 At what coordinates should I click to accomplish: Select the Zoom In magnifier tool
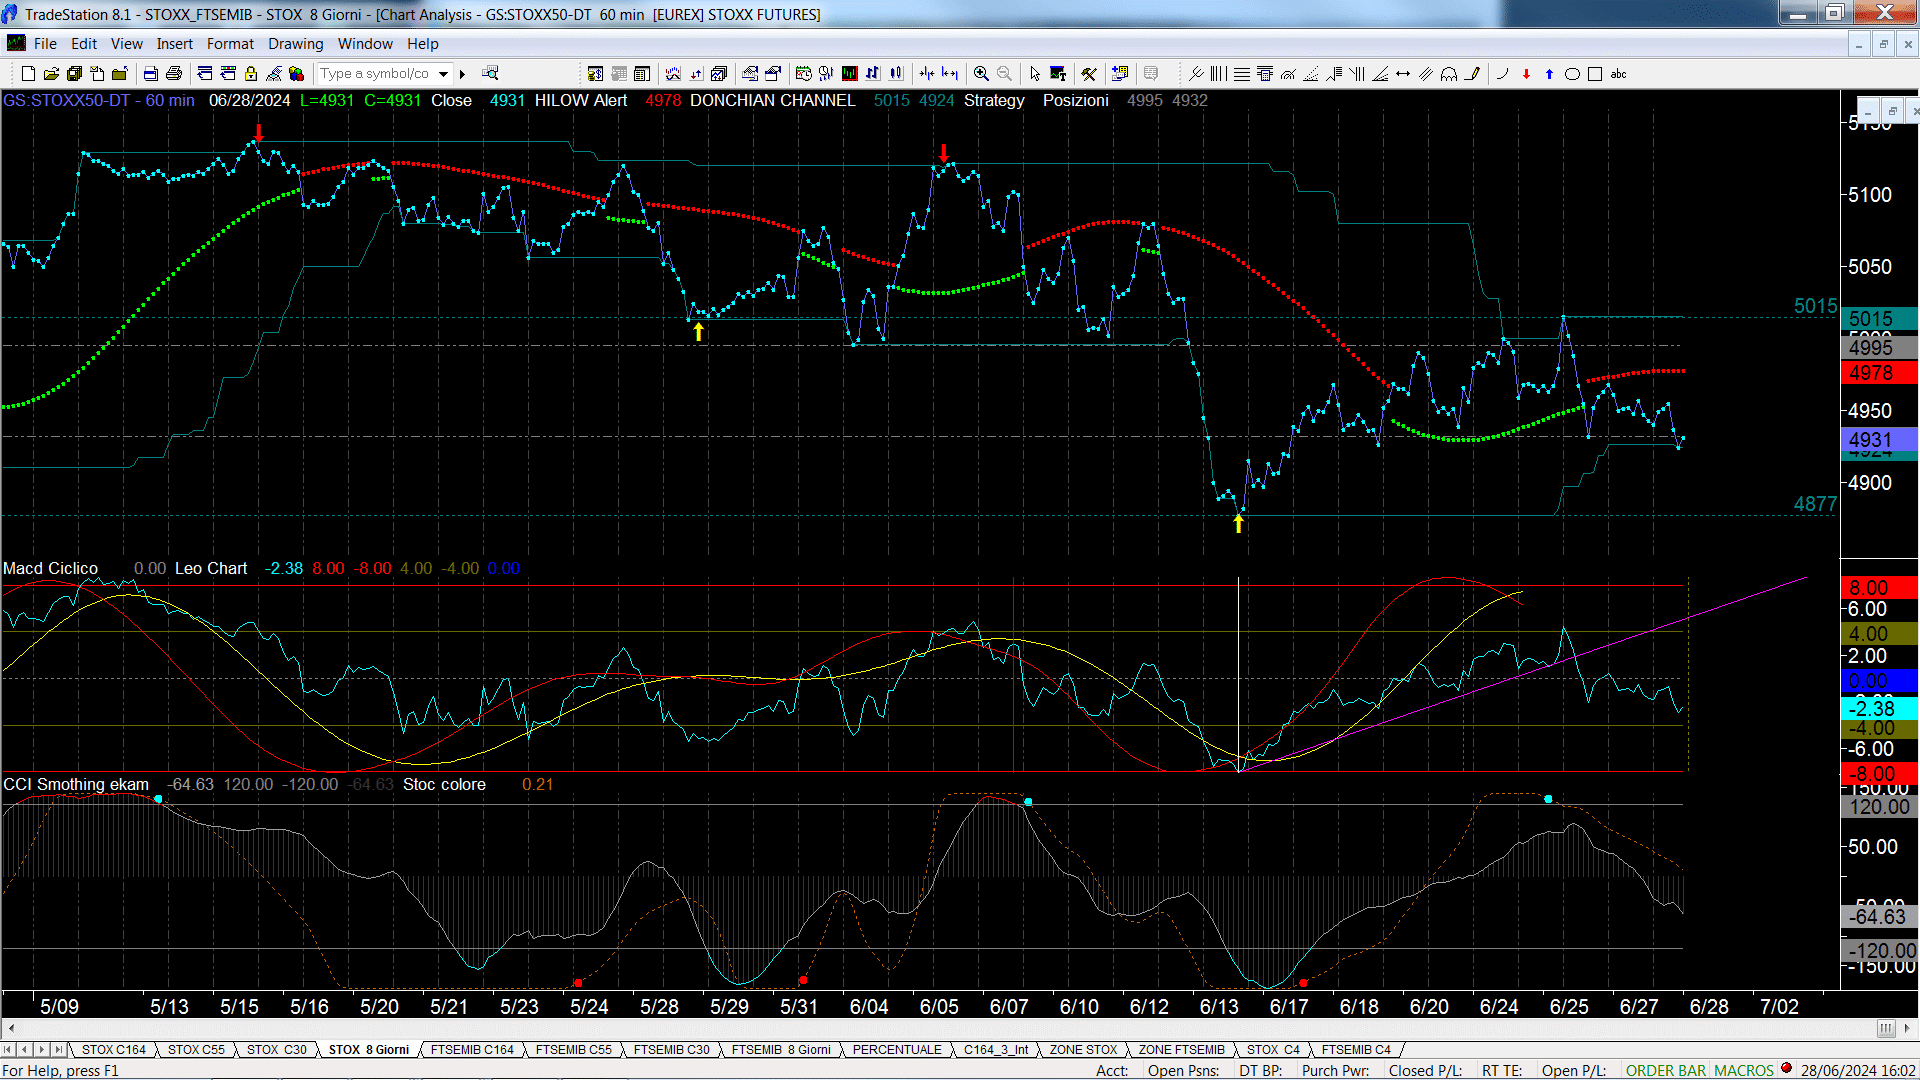coord(981,73)
